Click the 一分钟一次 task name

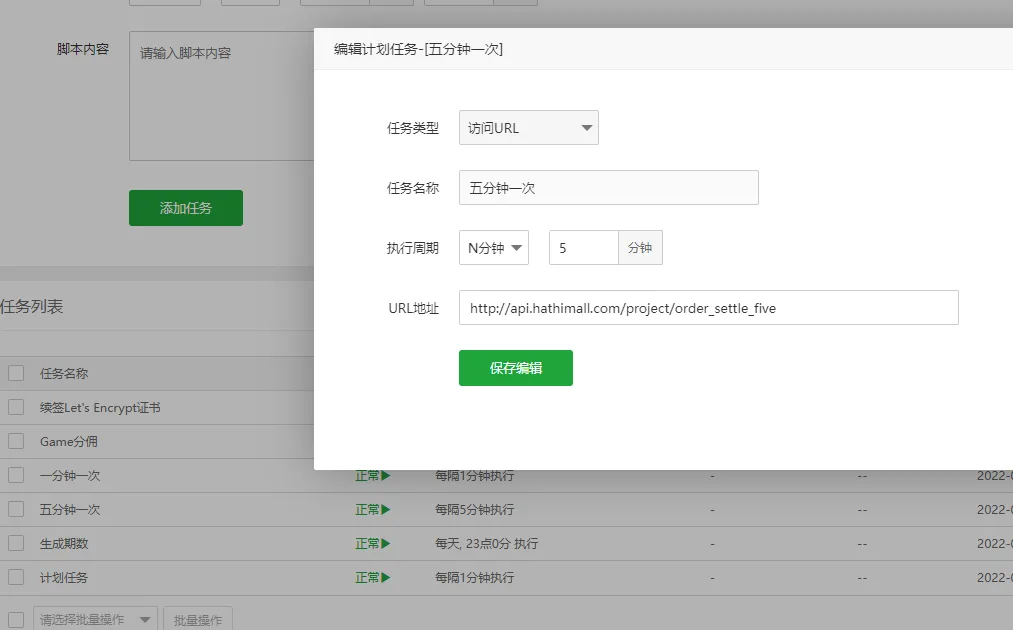click(70, 476)
